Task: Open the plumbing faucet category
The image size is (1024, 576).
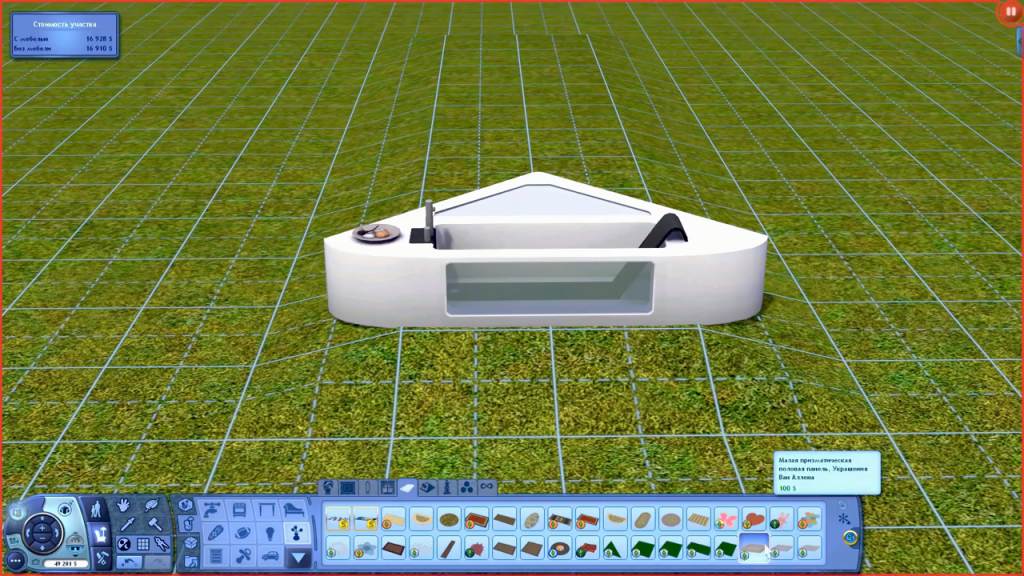Action: [x=212, y=509]
